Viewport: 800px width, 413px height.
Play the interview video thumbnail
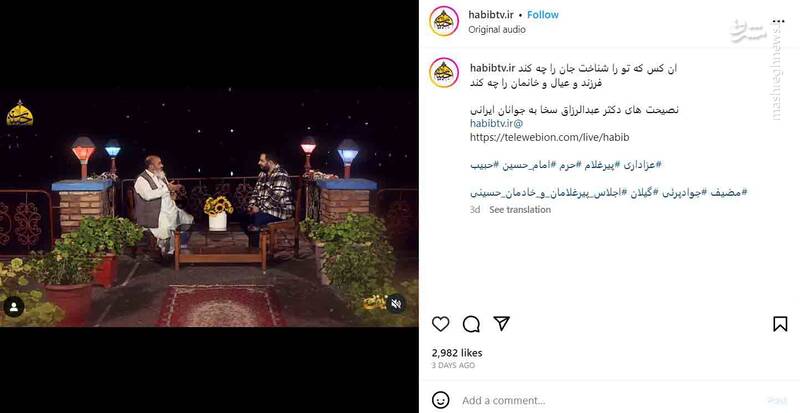[209, 207]
